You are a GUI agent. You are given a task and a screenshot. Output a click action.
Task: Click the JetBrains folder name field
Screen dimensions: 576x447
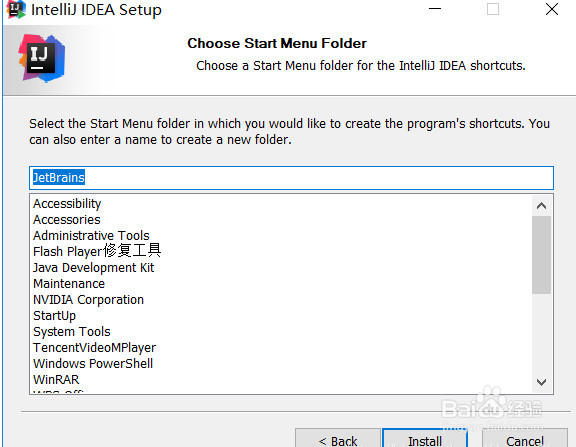click(291, 178)
